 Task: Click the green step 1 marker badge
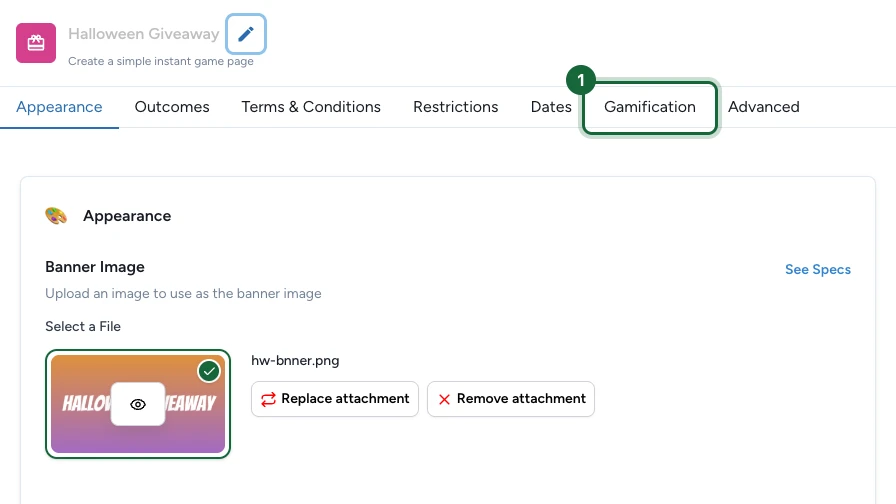point(581,80)
